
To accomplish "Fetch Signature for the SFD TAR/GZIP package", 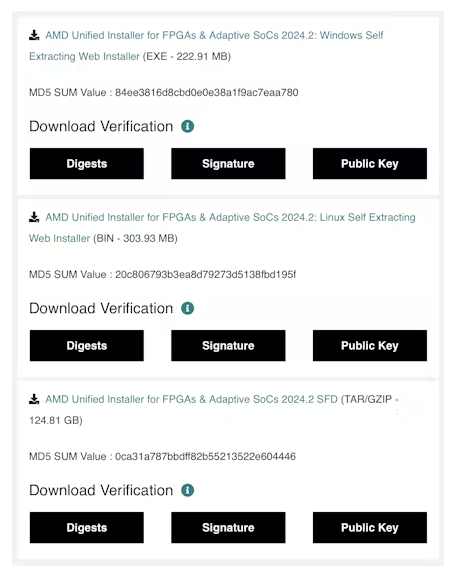I will [x=228, y=528].
